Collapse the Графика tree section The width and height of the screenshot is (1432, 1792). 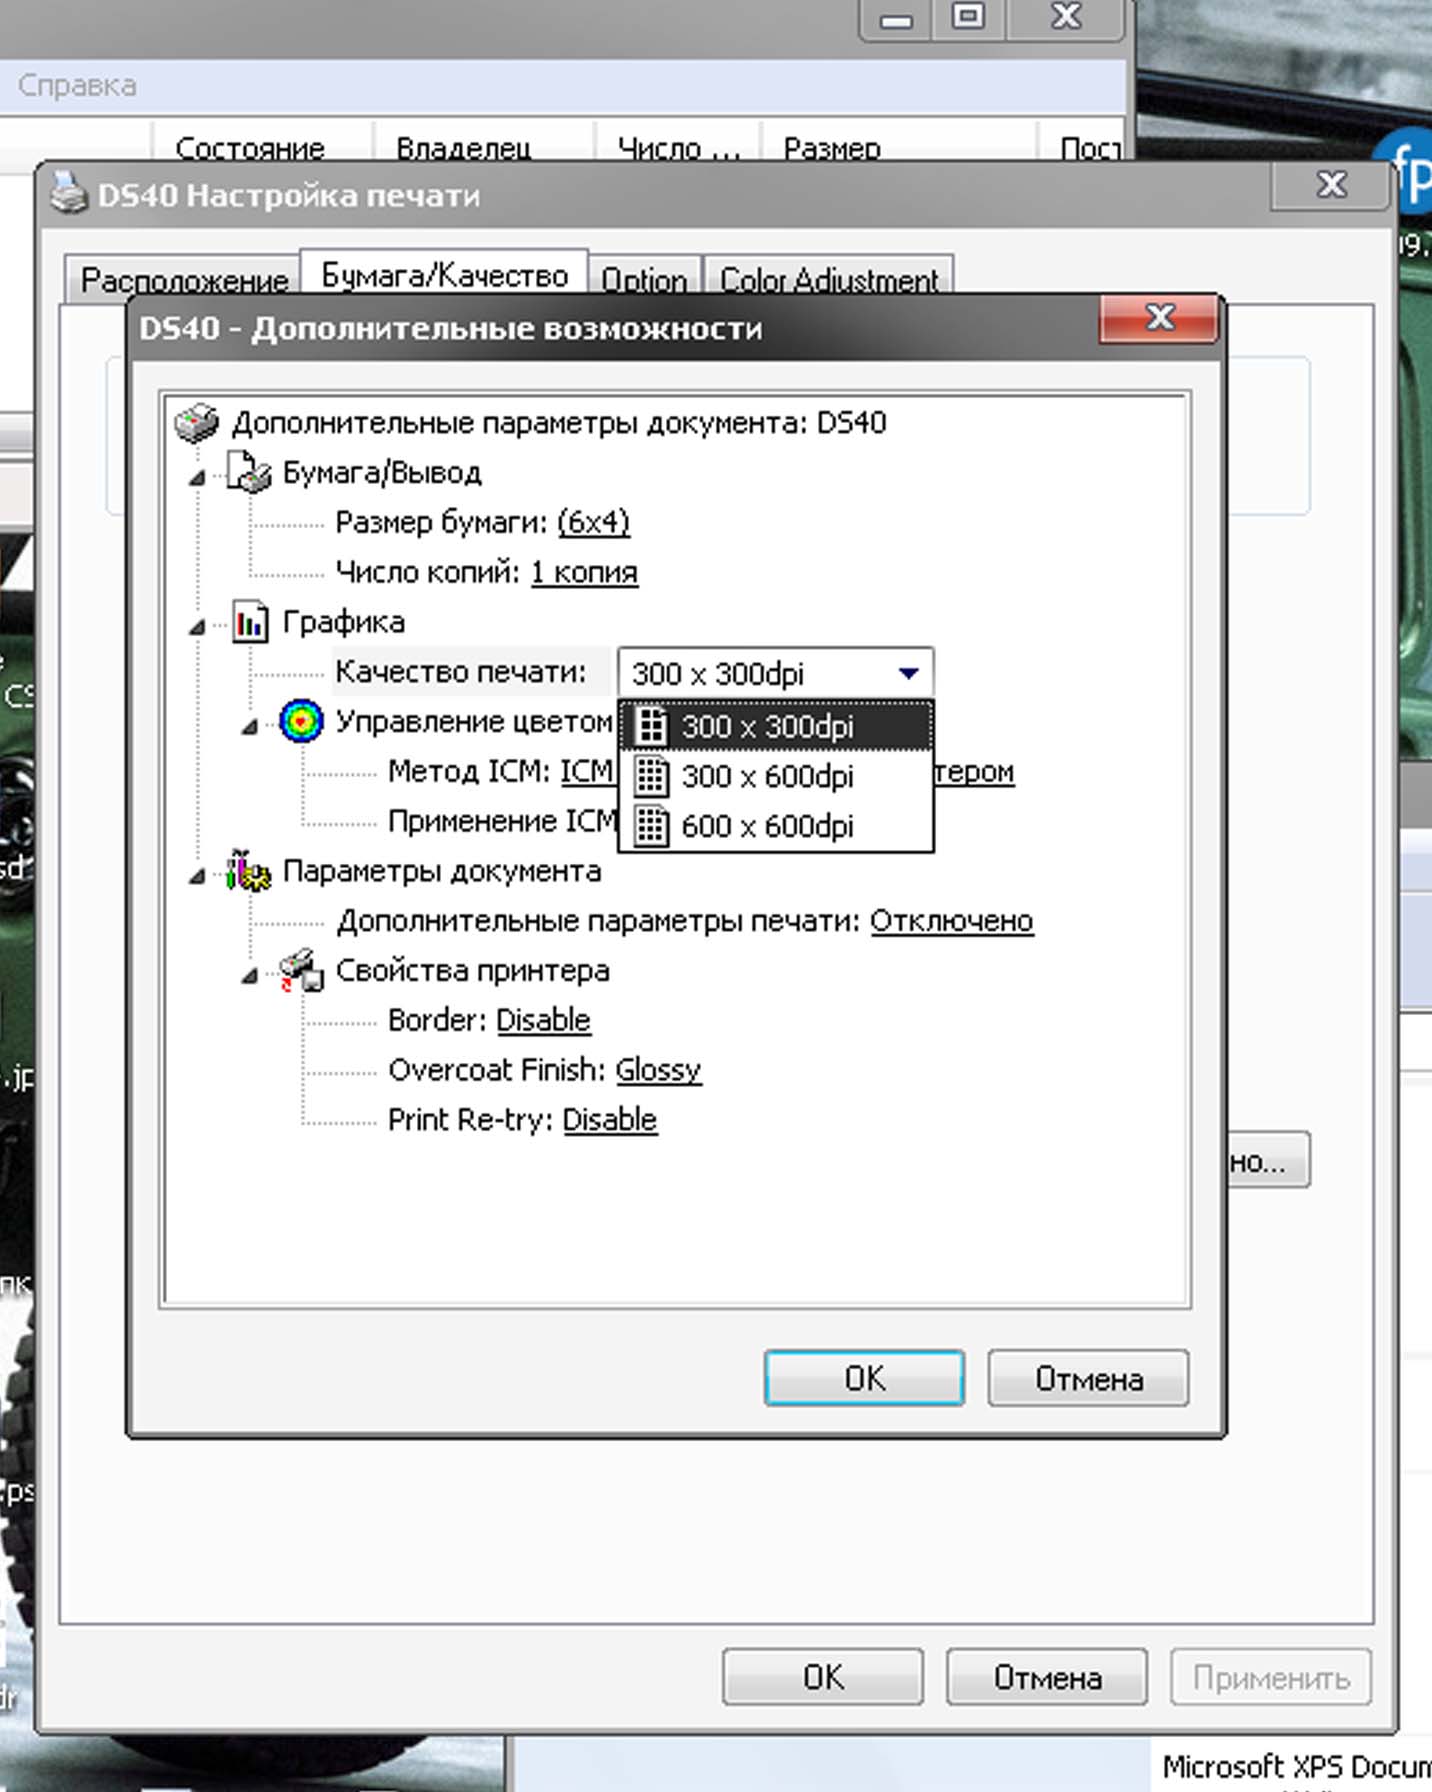[x=198, y=628]
